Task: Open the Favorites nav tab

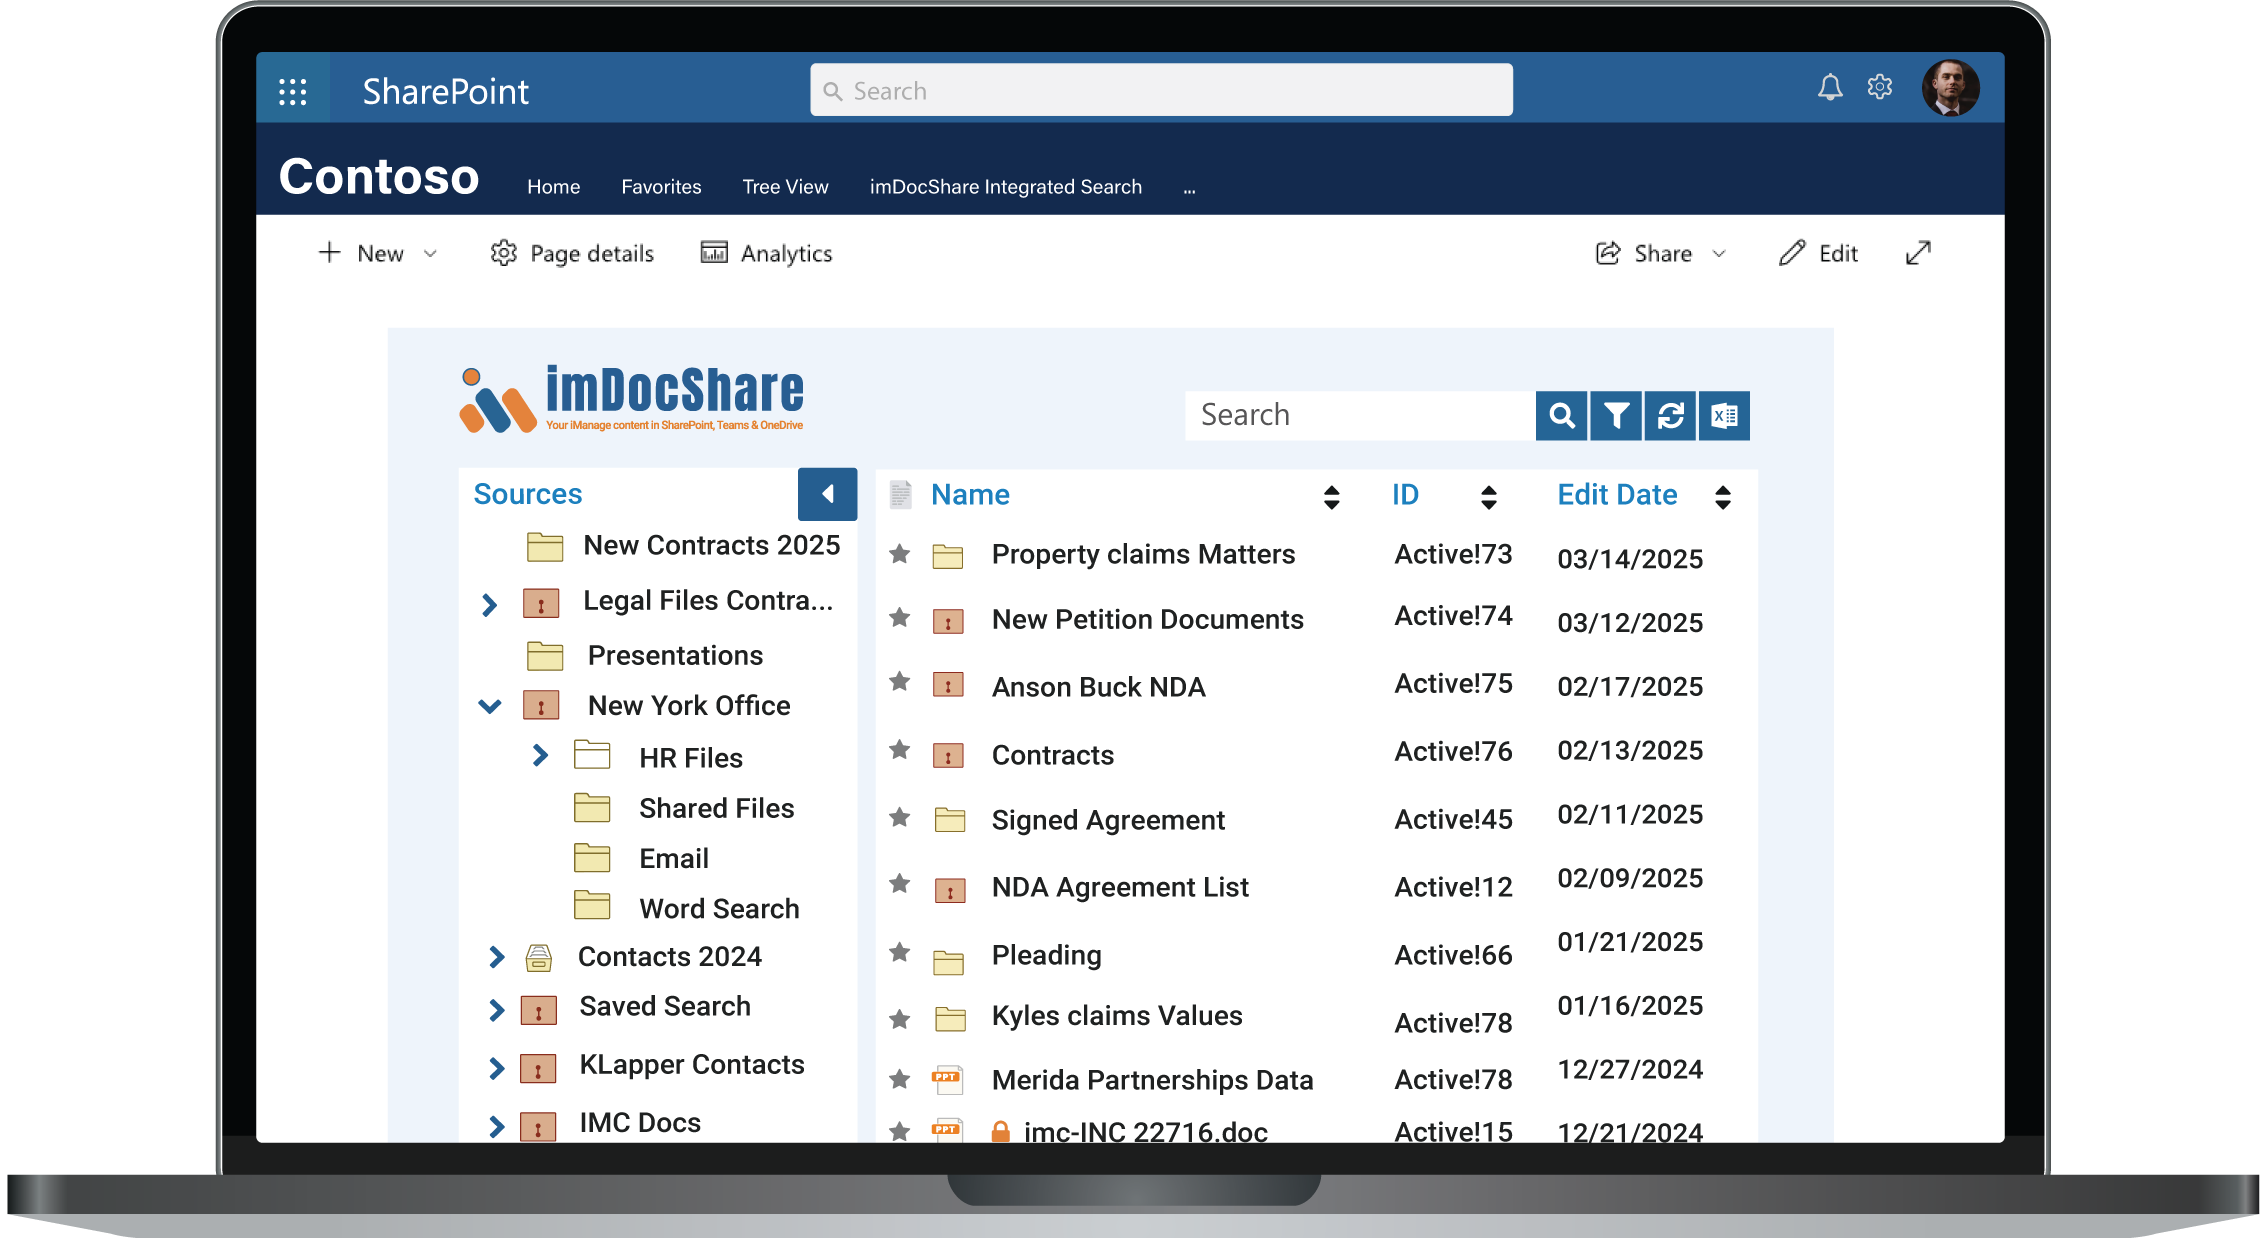Action: (x=661, y=187)
